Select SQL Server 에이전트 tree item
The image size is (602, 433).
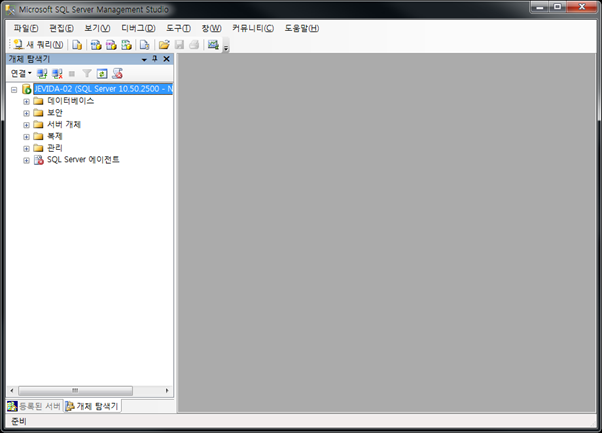(x=83, y=160)
